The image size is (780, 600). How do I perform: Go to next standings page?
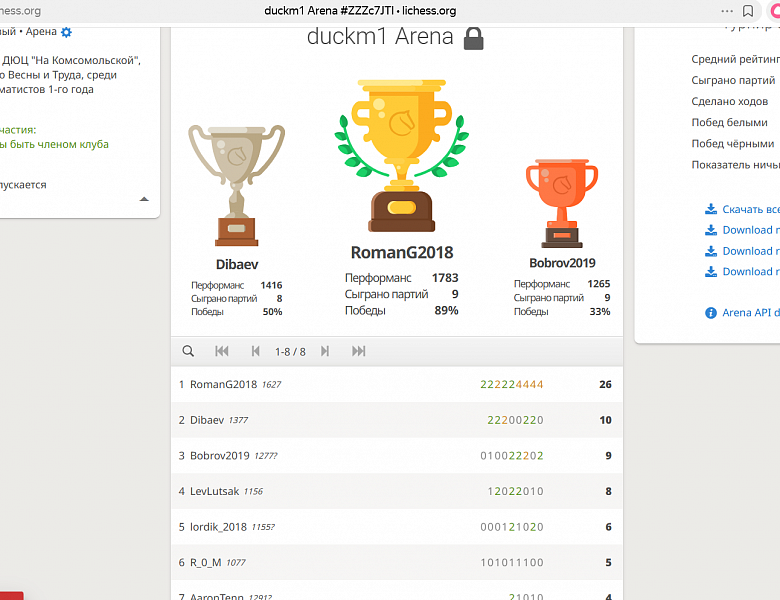point(325,351)
